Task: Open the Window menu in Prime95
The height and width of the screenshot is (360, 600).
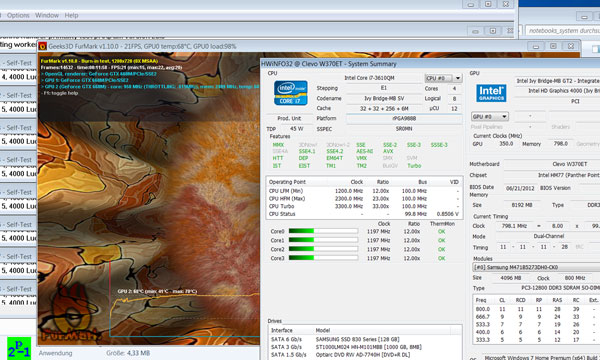Action: tap(47, 15)
